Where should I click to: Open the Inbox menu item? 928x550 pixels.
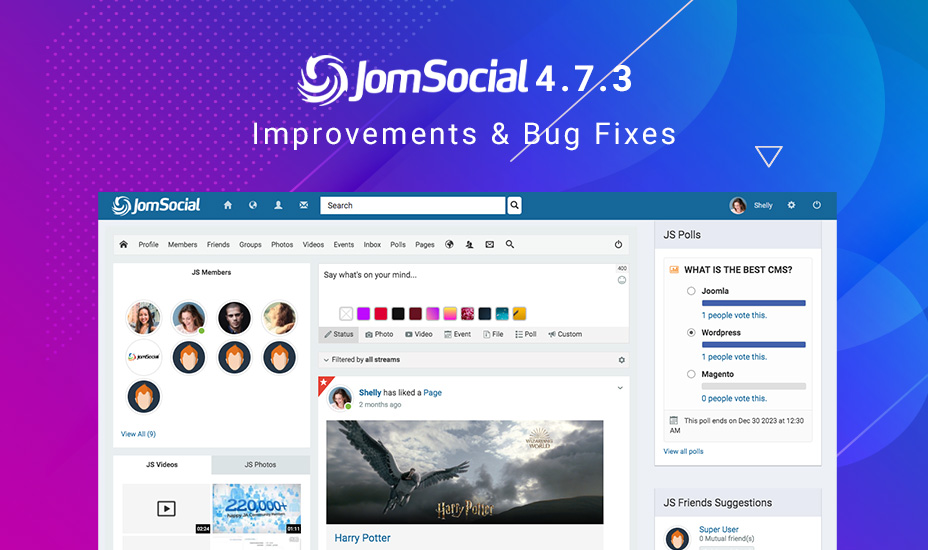pos(372,245)
